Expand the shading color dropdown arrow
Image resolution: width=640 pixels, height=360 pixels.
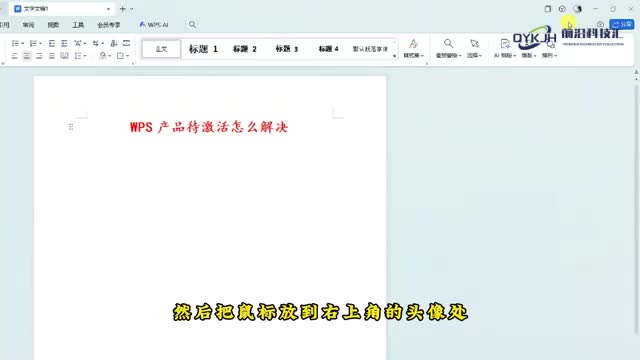[110, 56]
